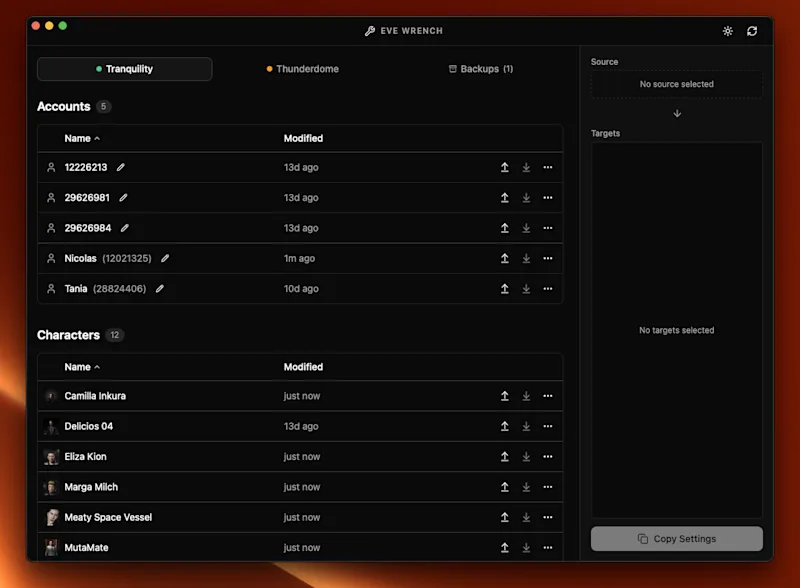Viewport: 800px width, 588px height.
Task: Click the refresh icon in title bar
Action: tap(752, 31)
